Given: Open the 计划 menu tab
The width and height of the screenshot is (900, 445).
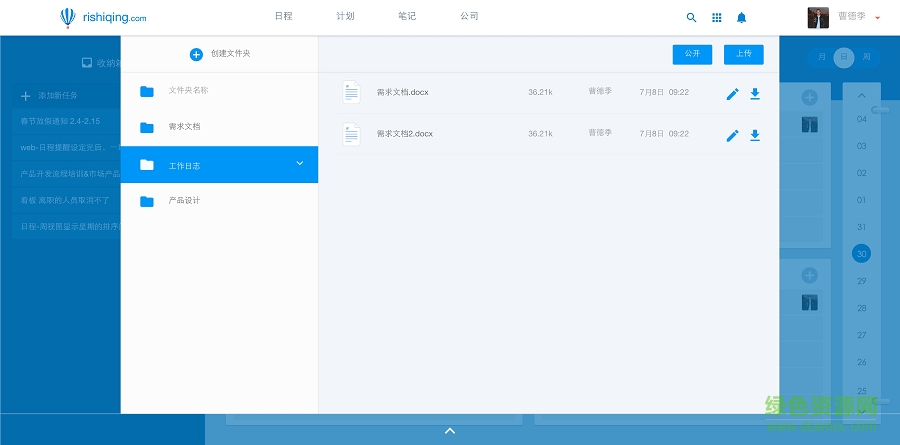Looking at the screenshot, I should (345, 17).
